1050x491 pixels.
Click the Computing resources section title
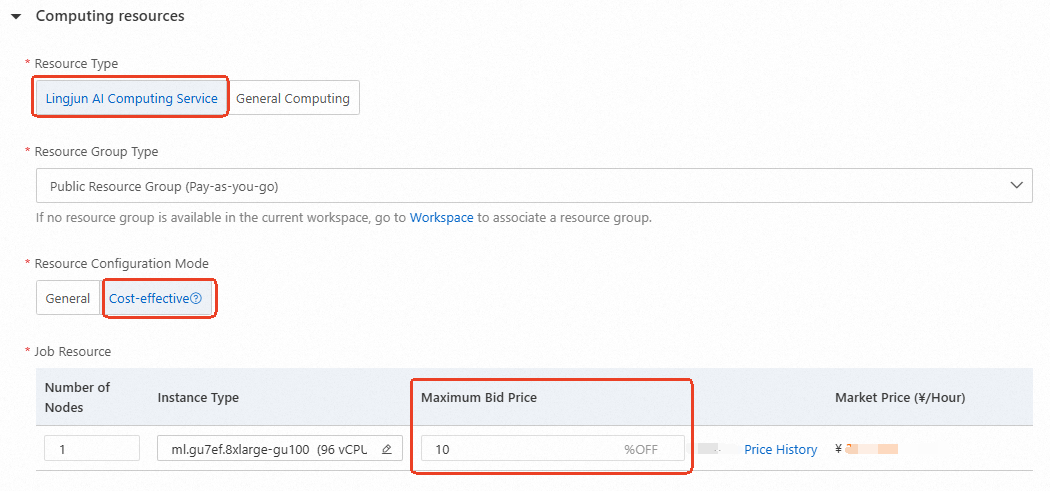[x=110, y=17]
